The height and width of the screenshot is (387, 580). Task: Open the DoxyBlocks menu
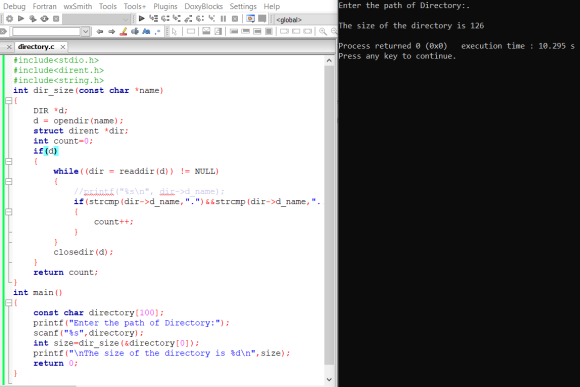(x=203, y=6)
